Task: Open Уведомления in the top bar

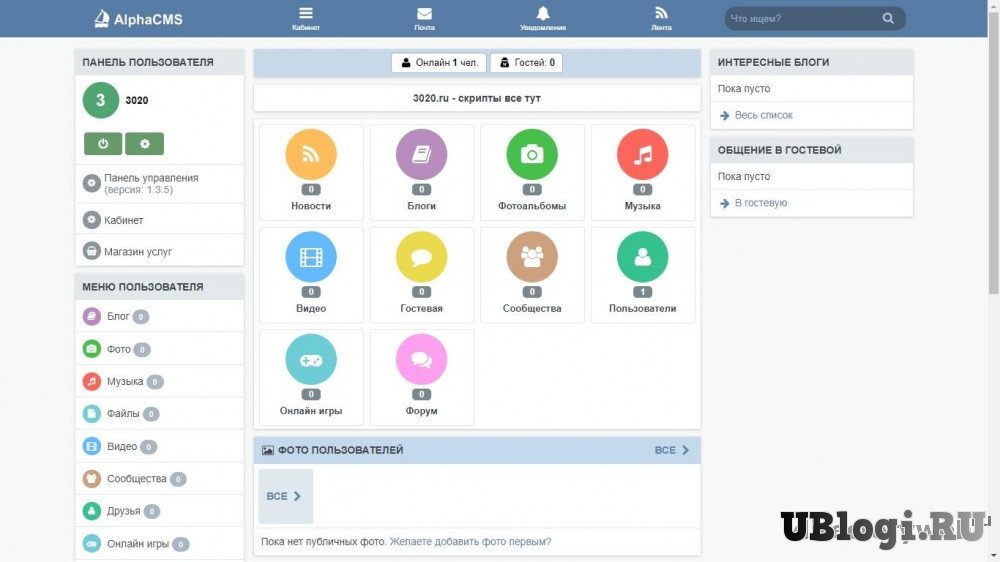Action: pyautogui.click(x=543, y=18)
